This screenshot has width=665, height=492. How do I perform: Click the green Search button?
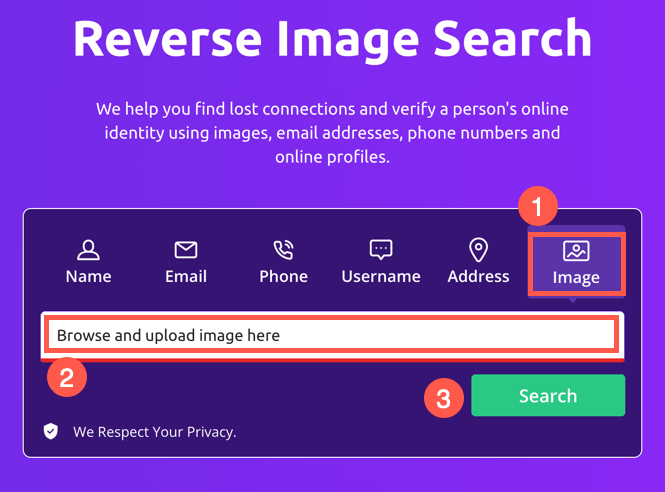pyautogui.click(x=548, y=395)
